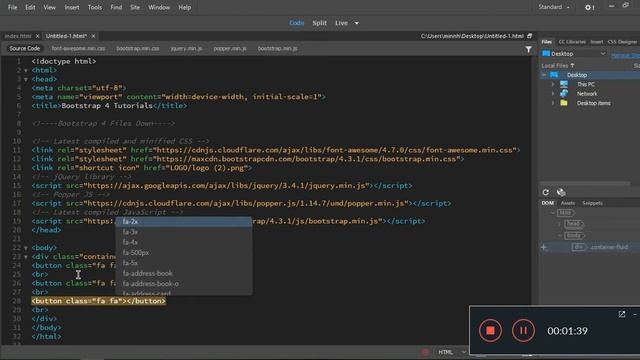Open bootstrap.min.js related file
This screenshot has width=640, height=360.
[278, 48]
